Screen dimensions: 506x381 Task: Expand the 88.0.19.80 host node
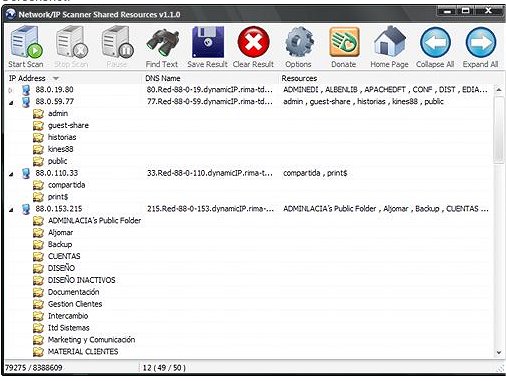(x=11, y=90)
